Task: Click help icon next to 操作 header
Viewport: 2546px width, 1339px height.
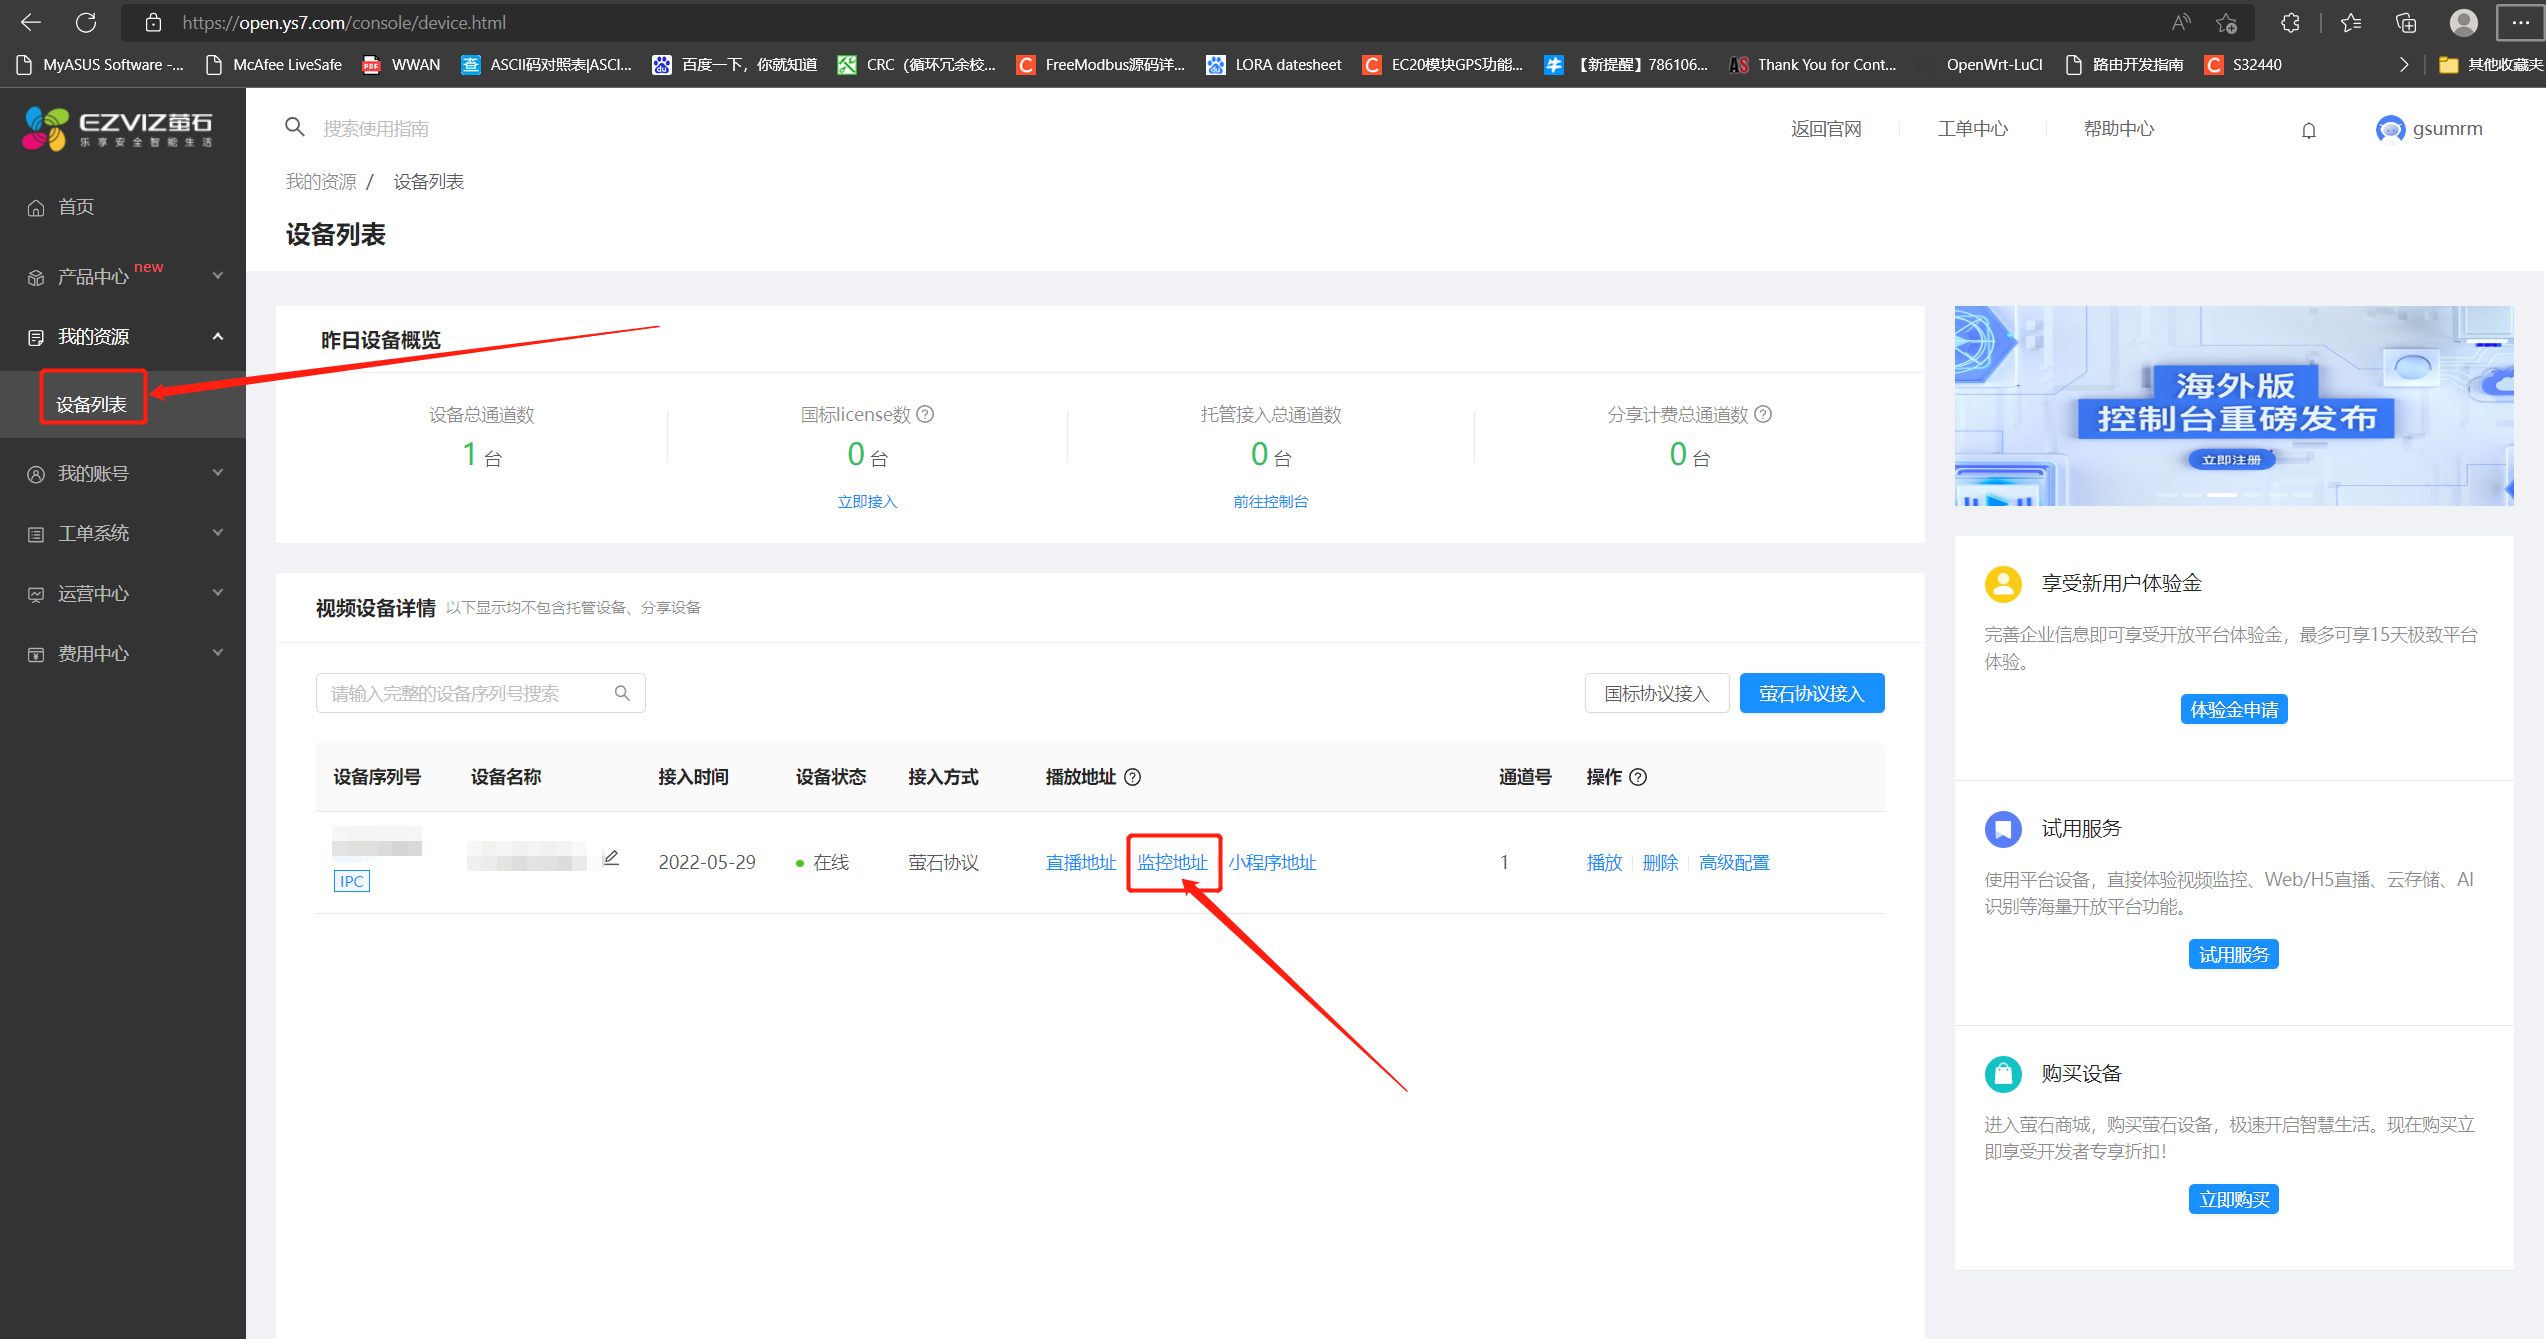Action: [x=1638, y=777]
